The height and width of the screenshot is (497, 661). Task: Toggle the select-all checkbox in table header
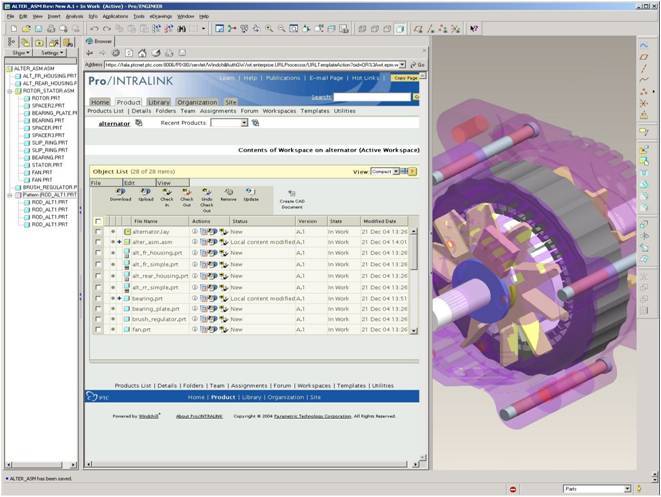[98, 221]
